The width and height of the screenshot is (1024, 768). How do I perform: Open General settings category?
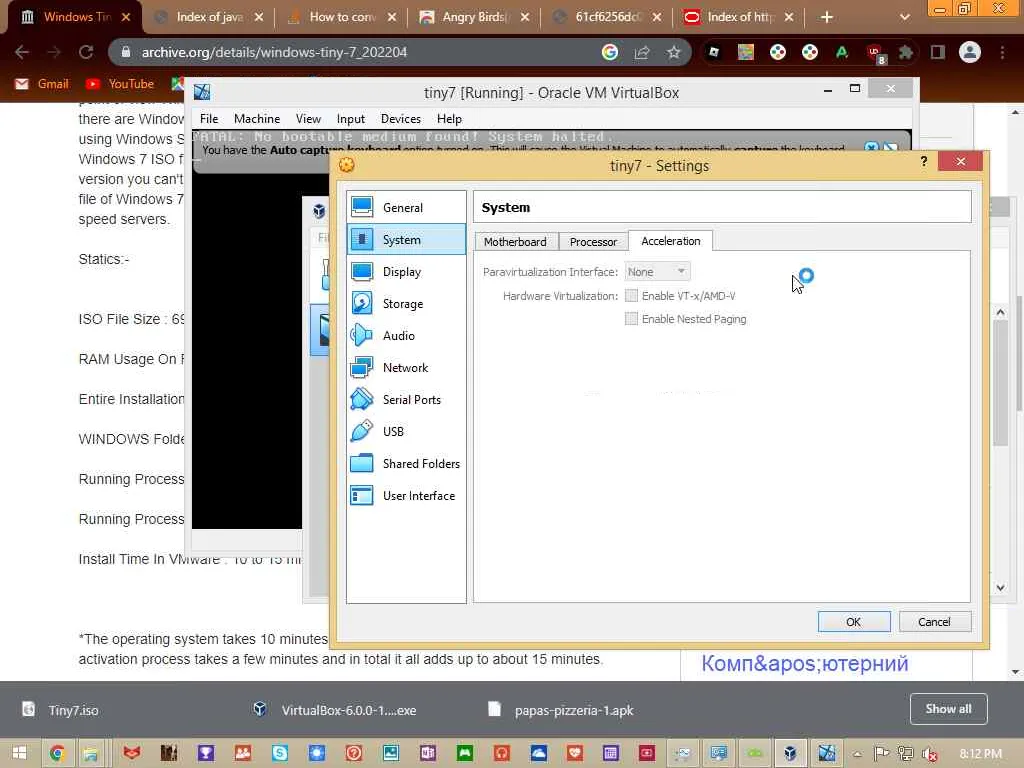point(406,208)
